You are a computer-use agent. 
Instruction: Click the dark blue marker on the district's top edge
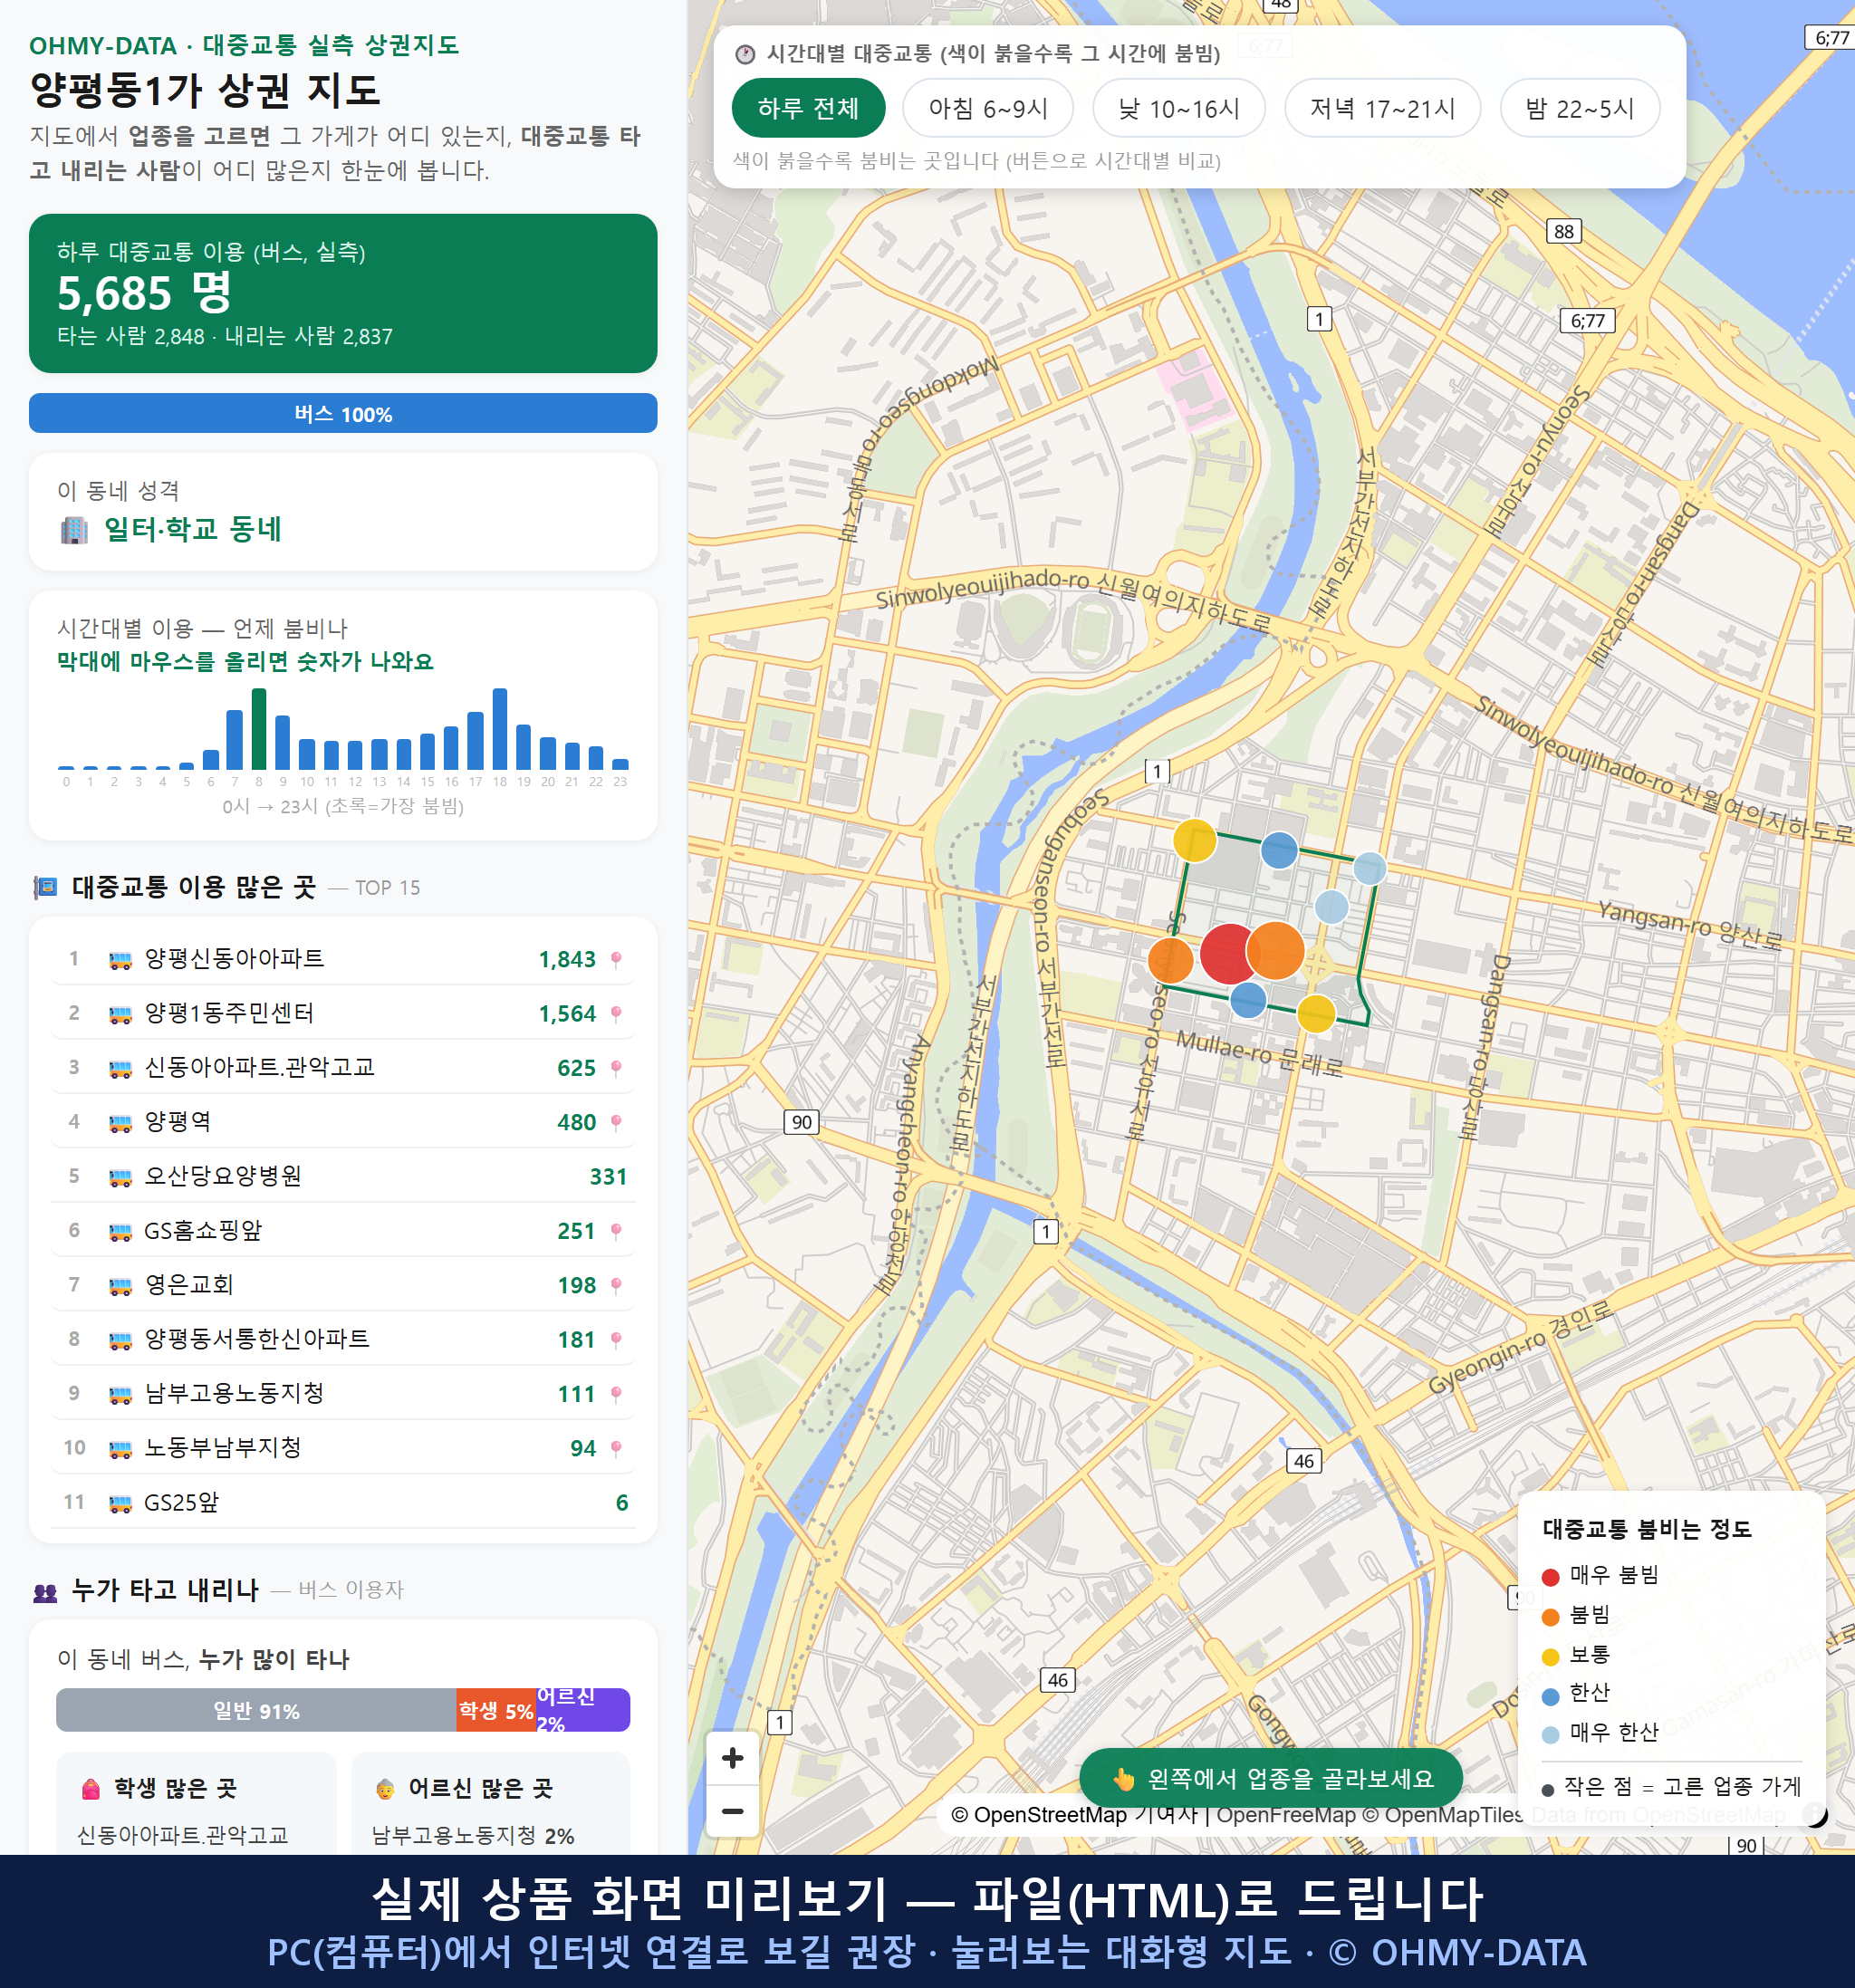[x=1279, y=850]
